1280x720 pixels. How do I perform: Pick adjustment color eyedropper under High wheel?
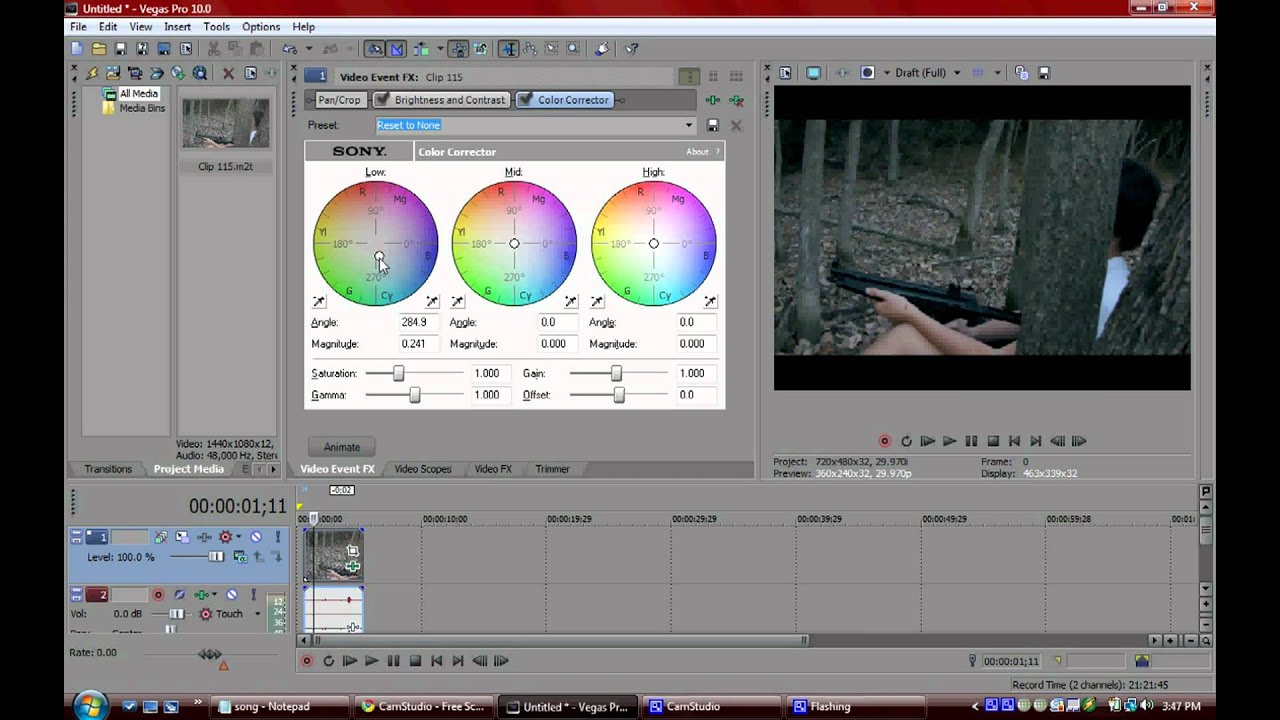click(x=710, y=301)
